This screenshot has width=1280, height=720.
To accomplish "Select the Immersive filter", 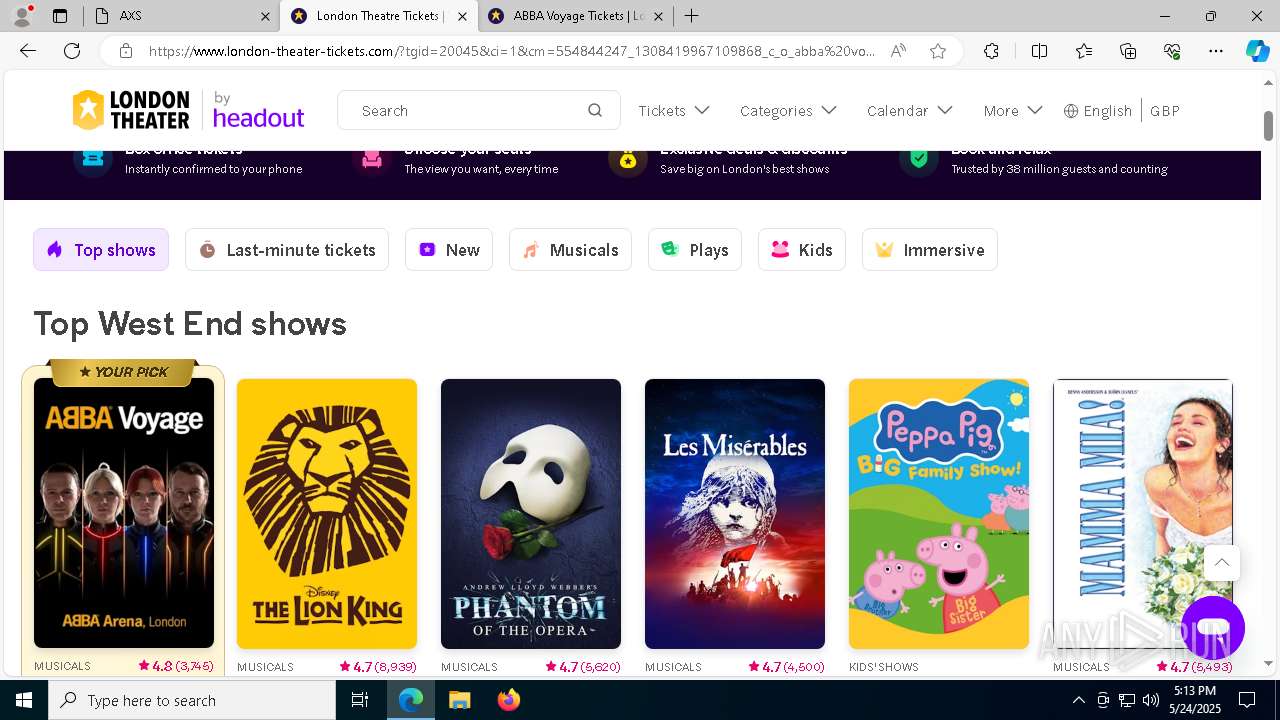I will 930,250.
